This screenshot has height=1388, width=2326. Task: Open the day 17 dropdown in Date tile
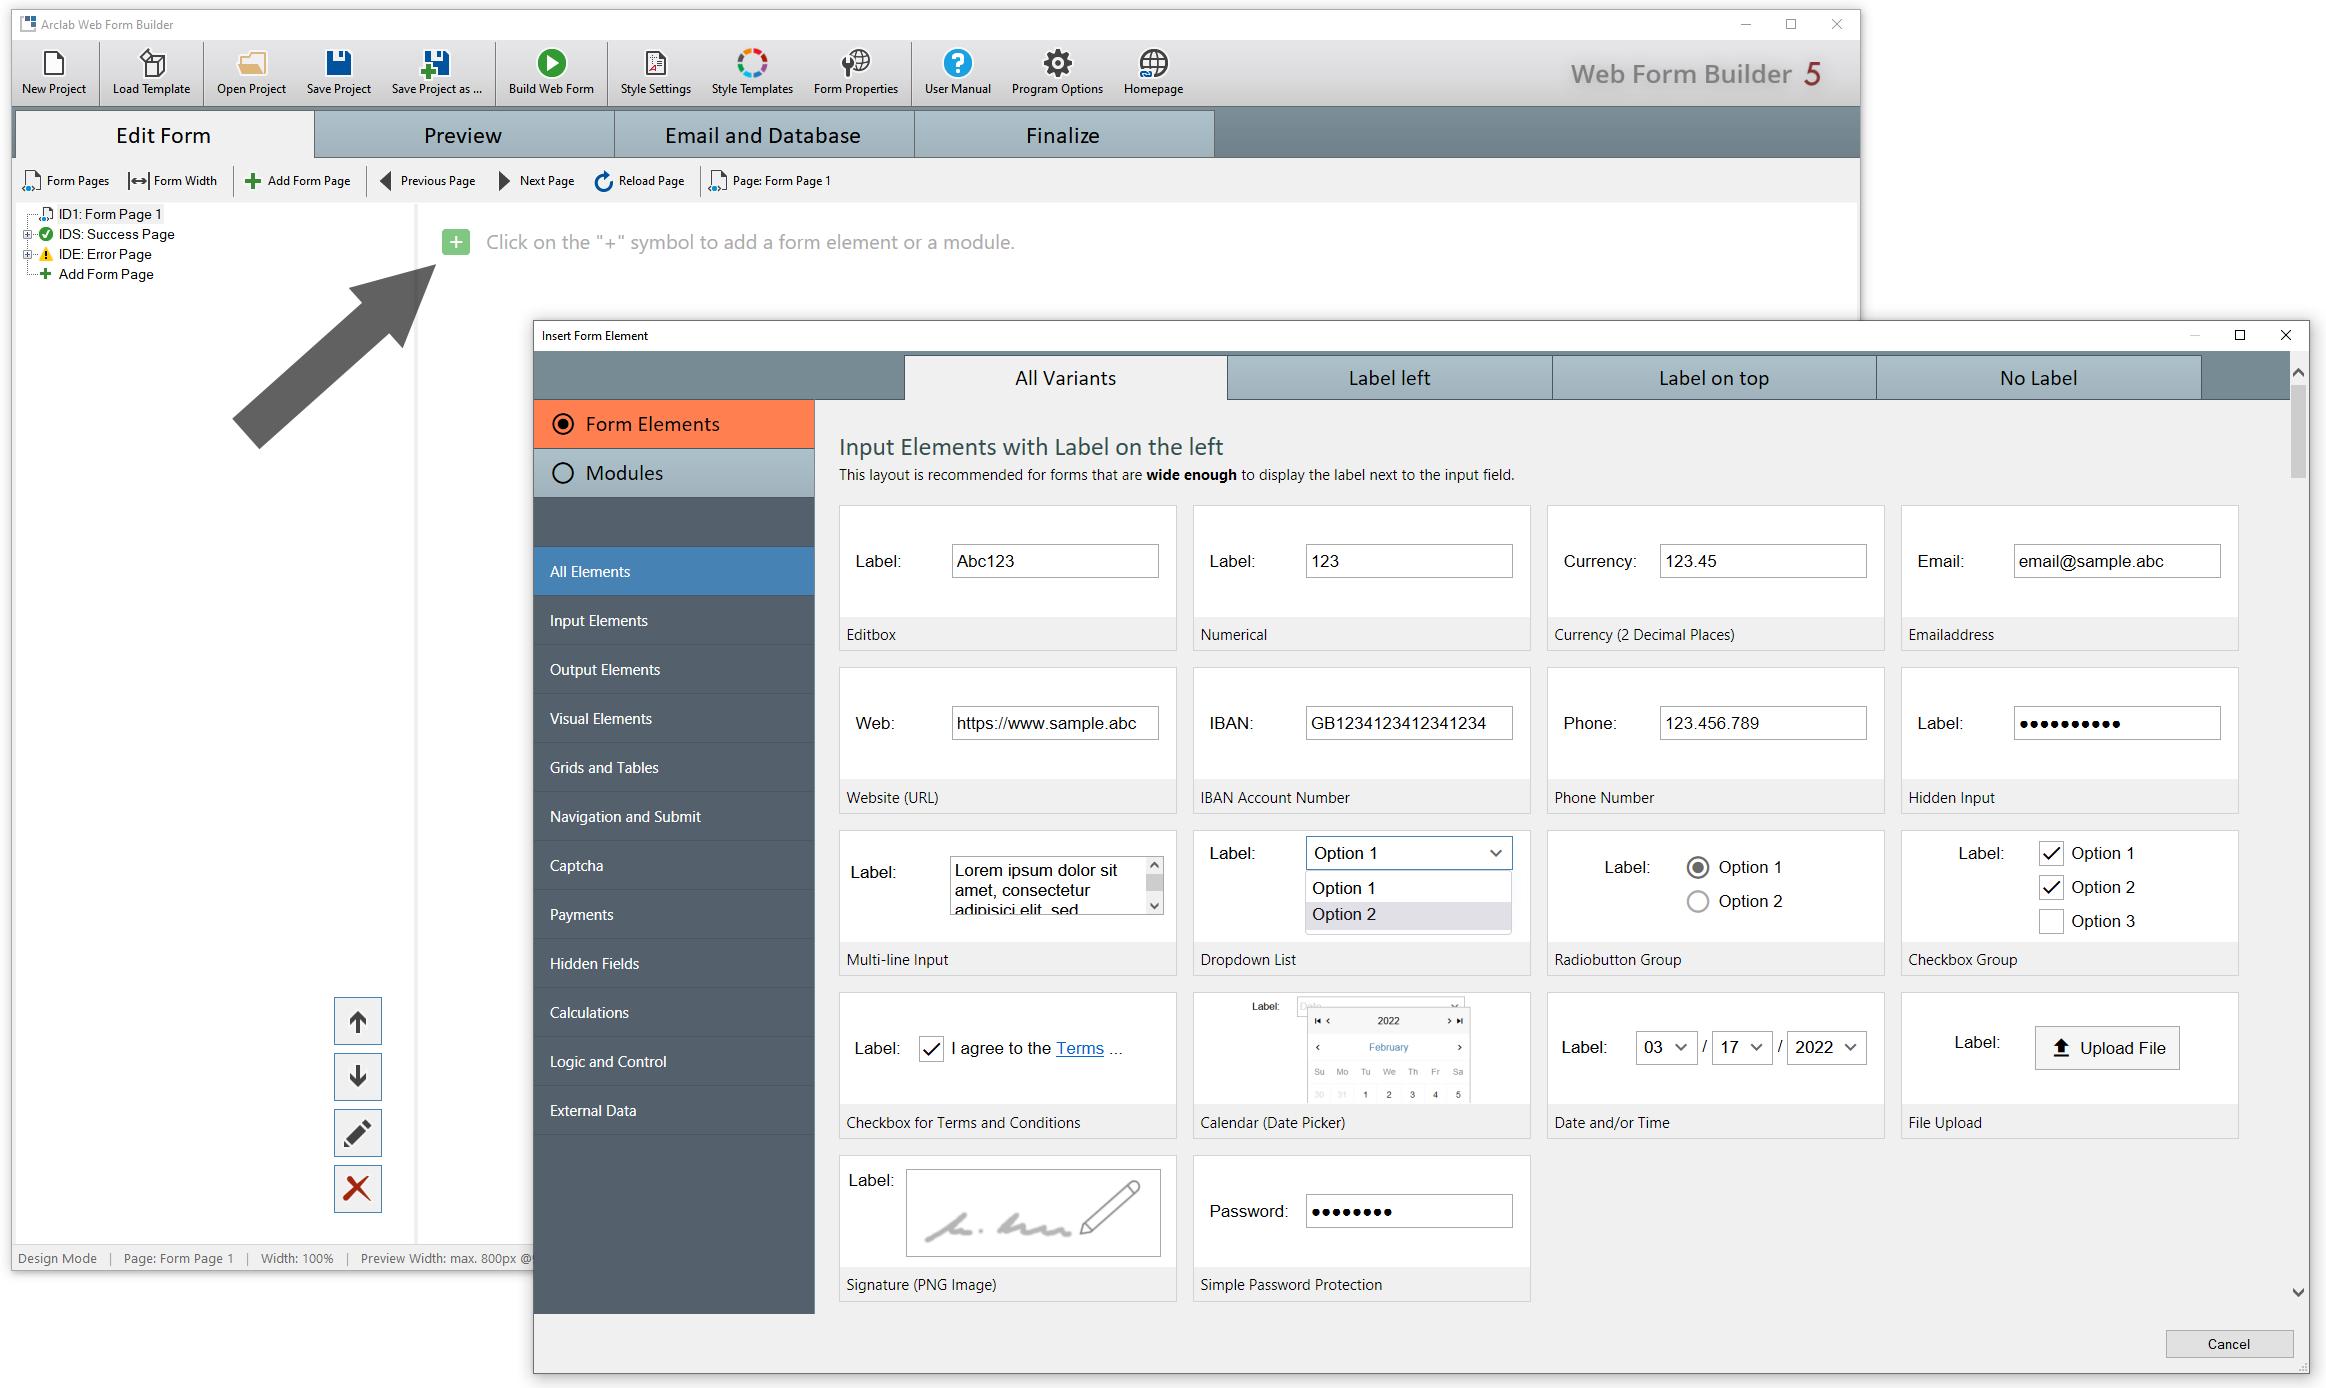click(x=1742, y=1047)
